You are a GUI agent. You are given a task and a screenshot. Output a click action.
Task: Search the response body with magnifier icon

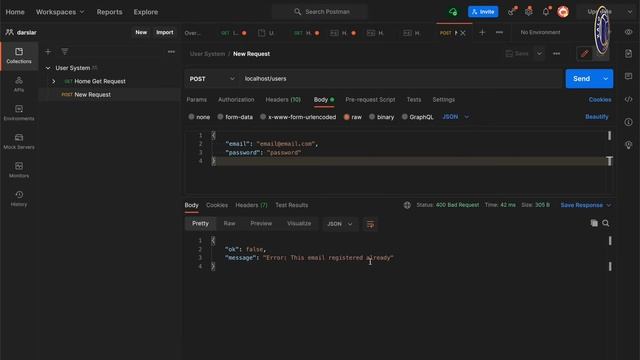tap(606, 223)
